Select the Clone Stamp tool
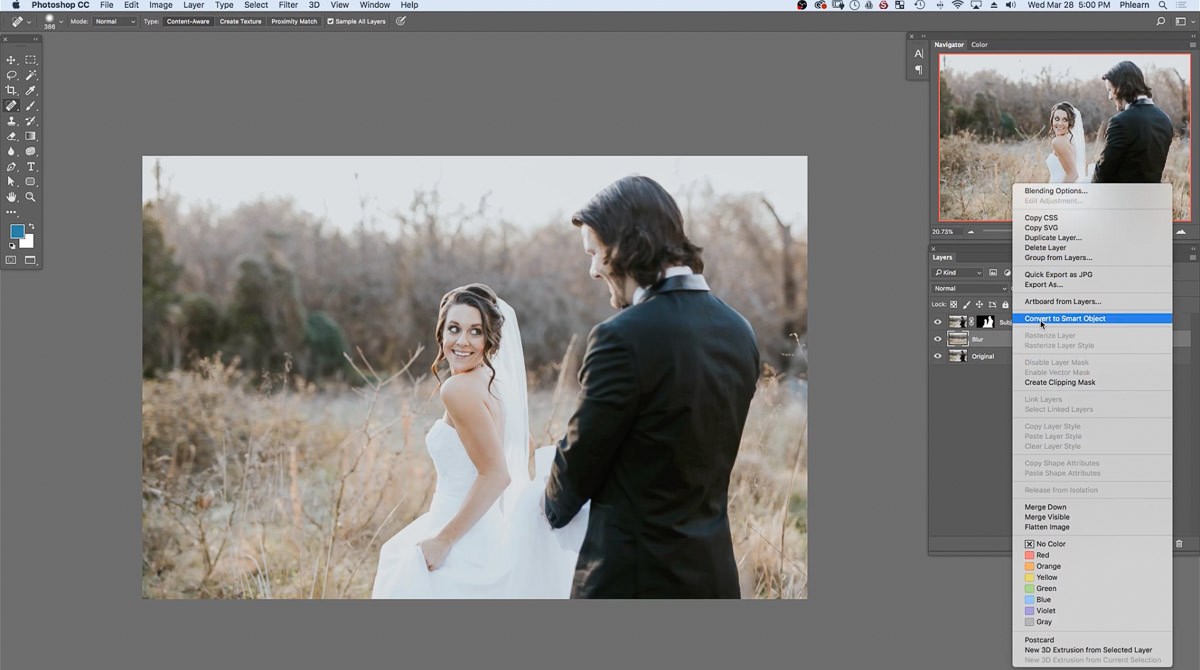This screenshot has height=670, width=1200. pos(12,121)
